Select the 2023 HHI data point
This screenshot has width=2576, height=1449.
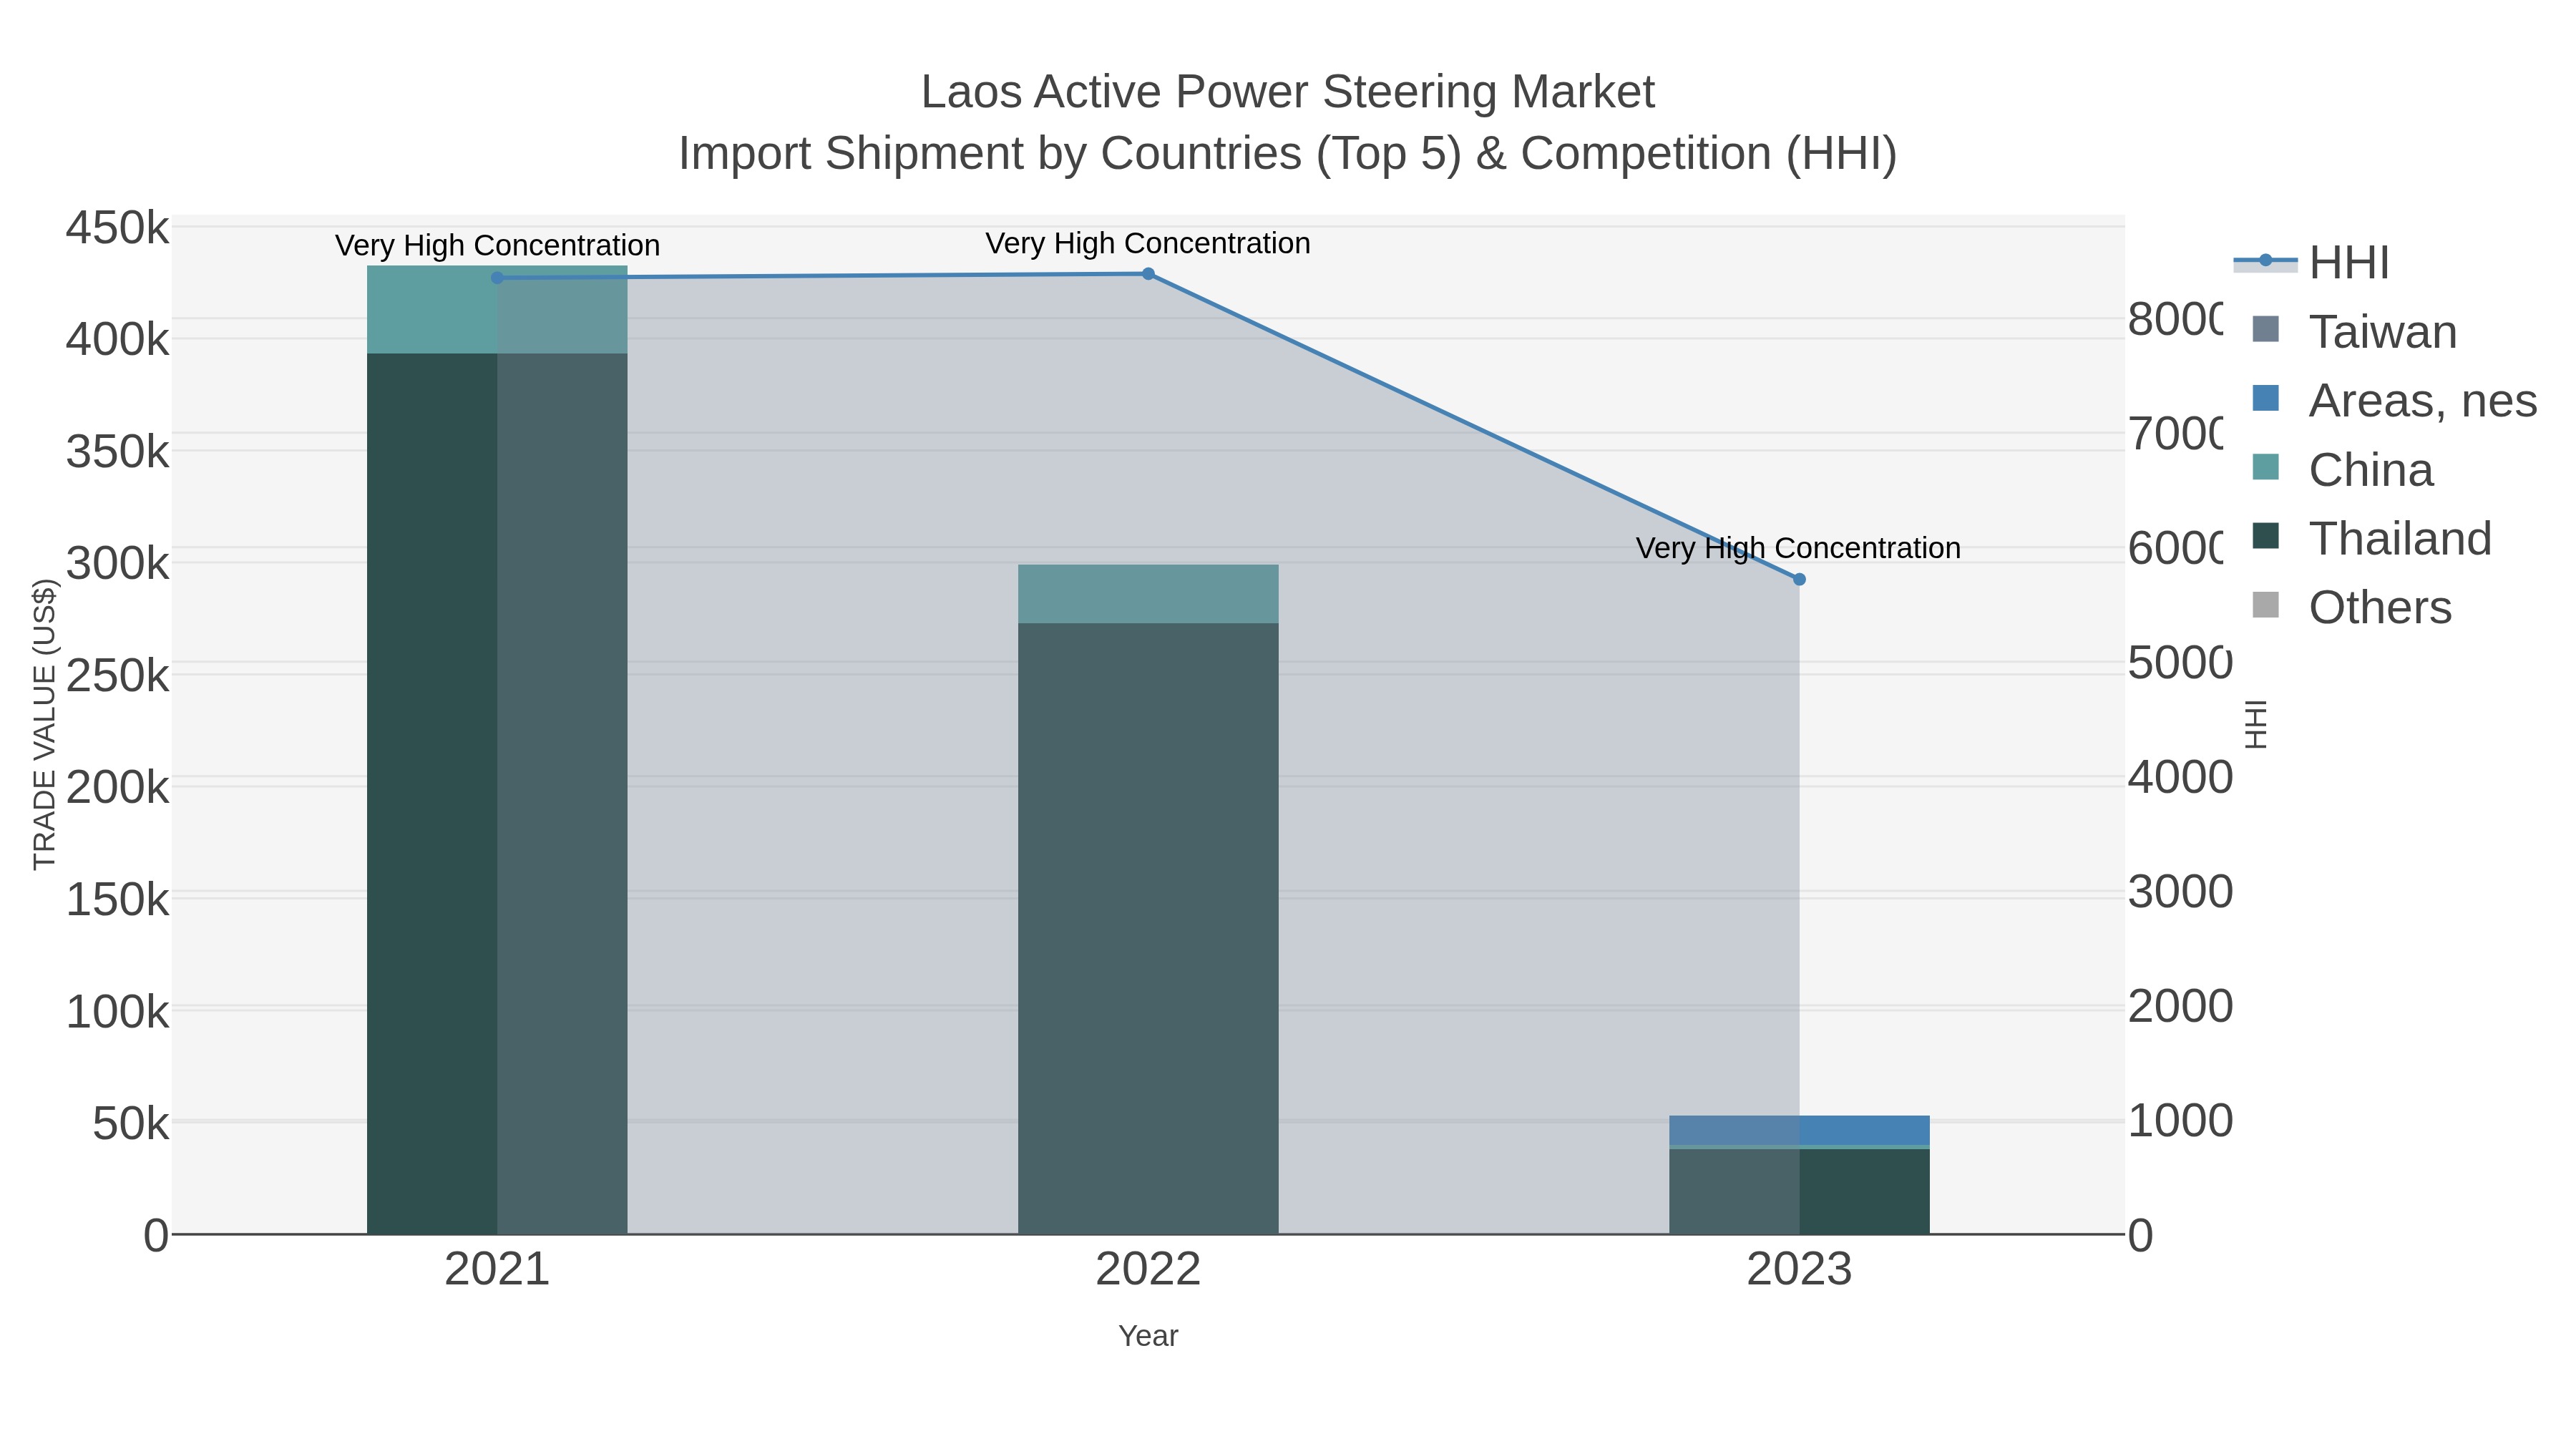point(1799,579)
